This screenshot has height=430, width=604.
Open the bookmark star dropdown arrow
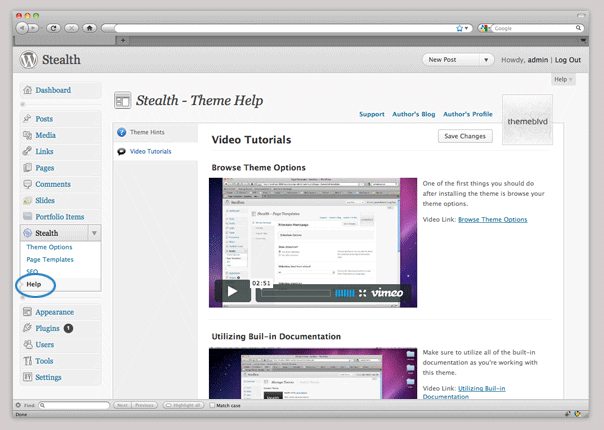(x=466, y=28)
